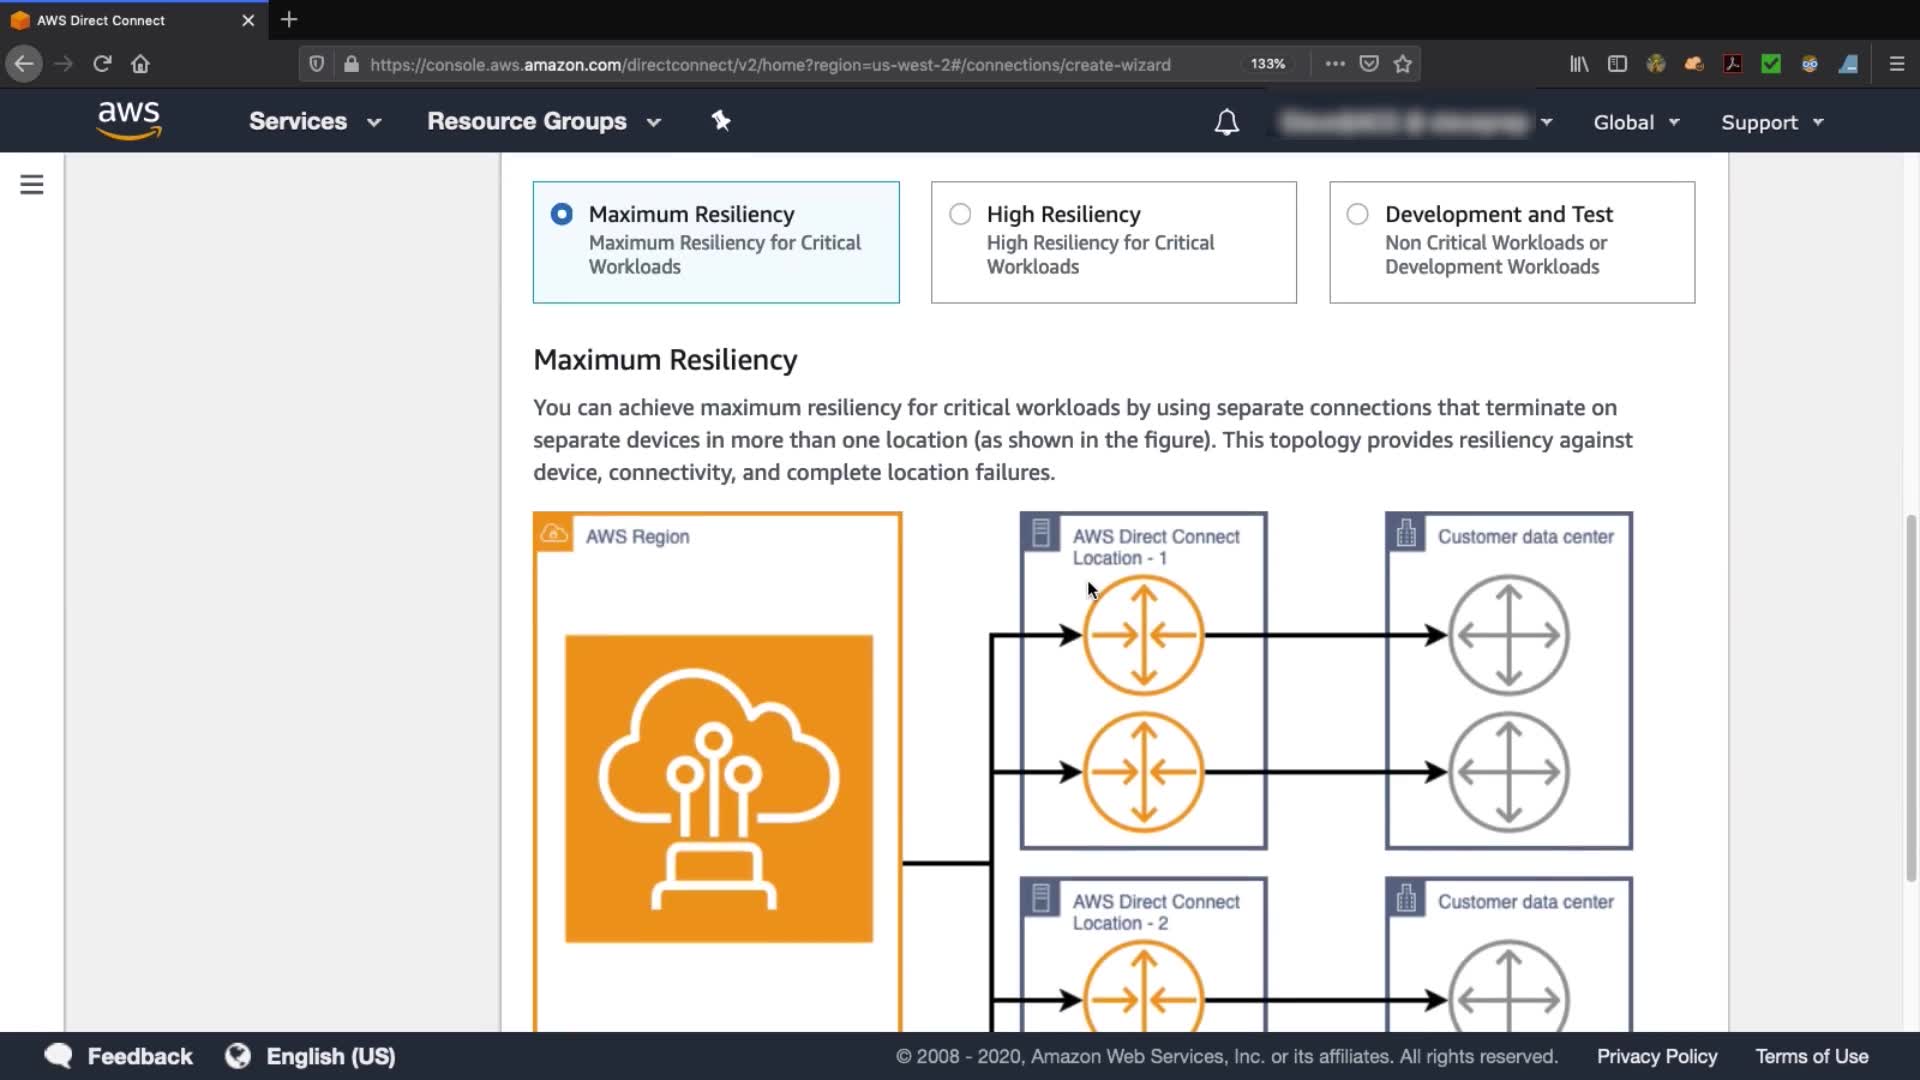This screenshot has width=1920, height=1080.
Task: Click the pin shortcut icon in navbar
Action: tap(720, 121)
